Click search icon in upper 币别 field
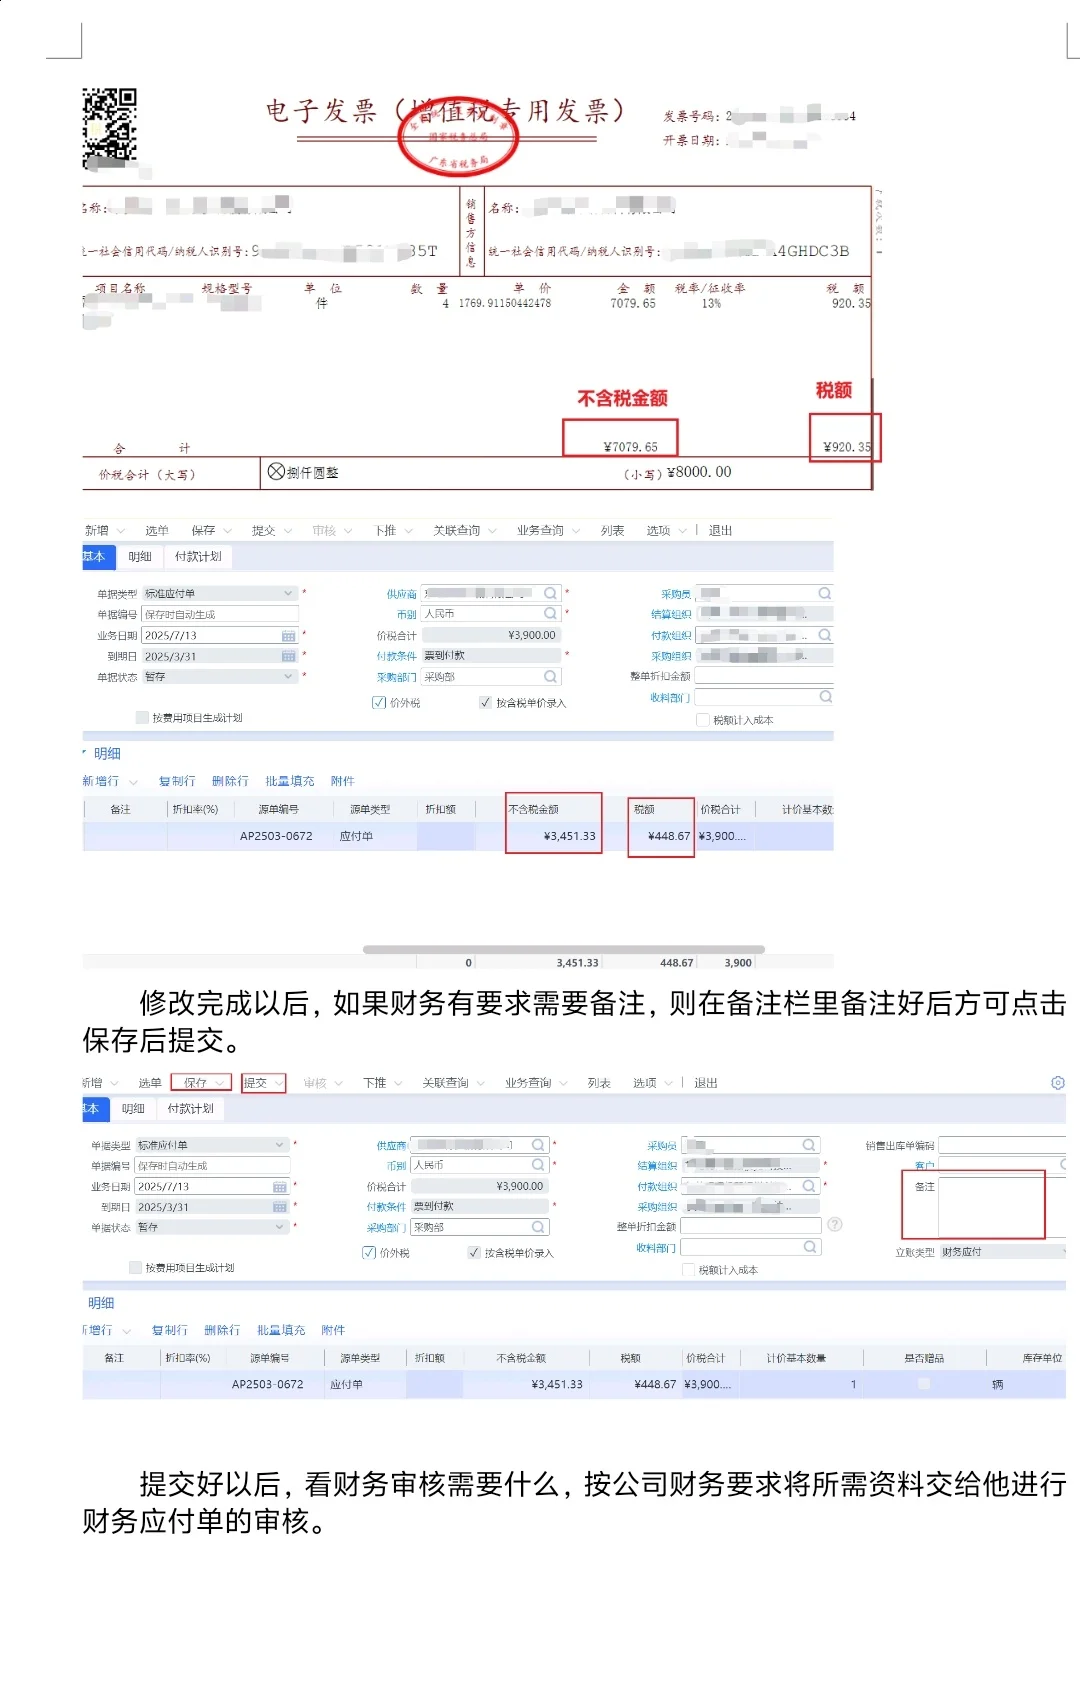This screenshot has height=1703, width=1080. [x=550, y=613]
